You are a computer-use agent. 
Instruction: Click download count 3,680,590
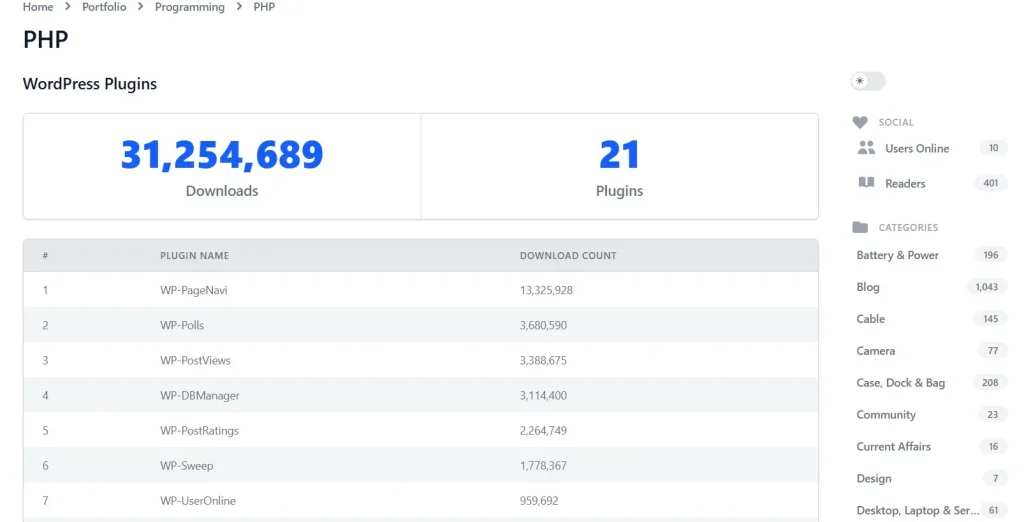tap(543, 325)
